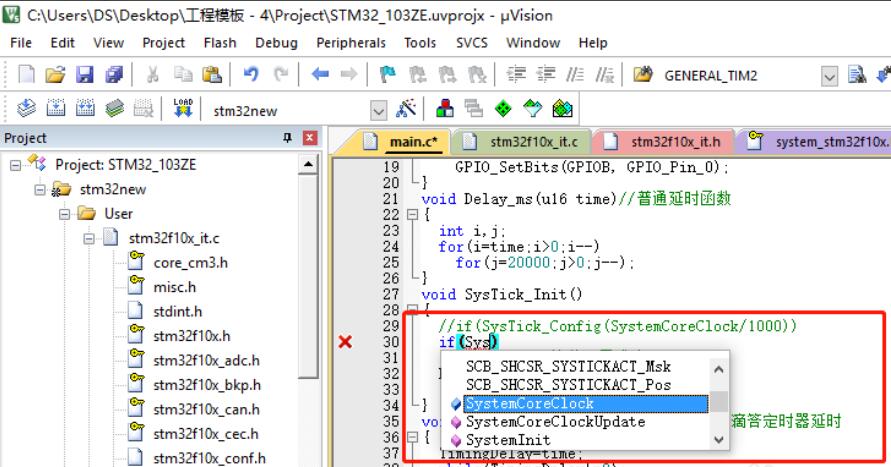Switch to the stm32f10x_it.h tab
Screen dimensions: 891x467
[672, 142]
